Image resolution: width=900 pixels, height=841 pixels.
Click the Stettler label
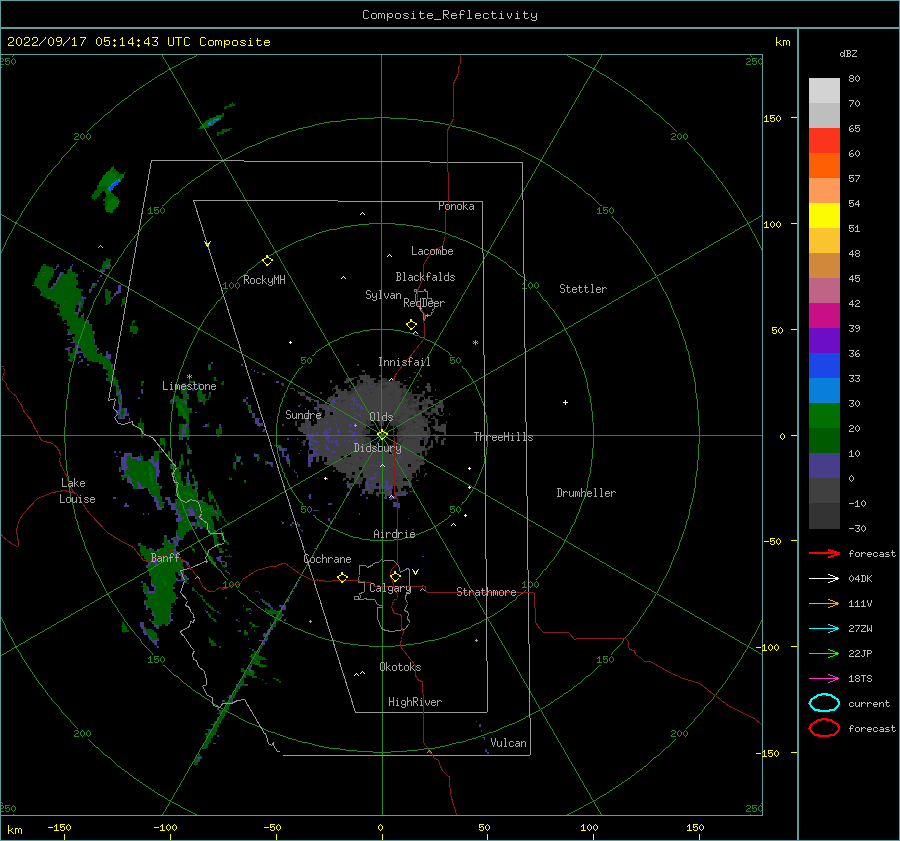[x=583, y=289]
